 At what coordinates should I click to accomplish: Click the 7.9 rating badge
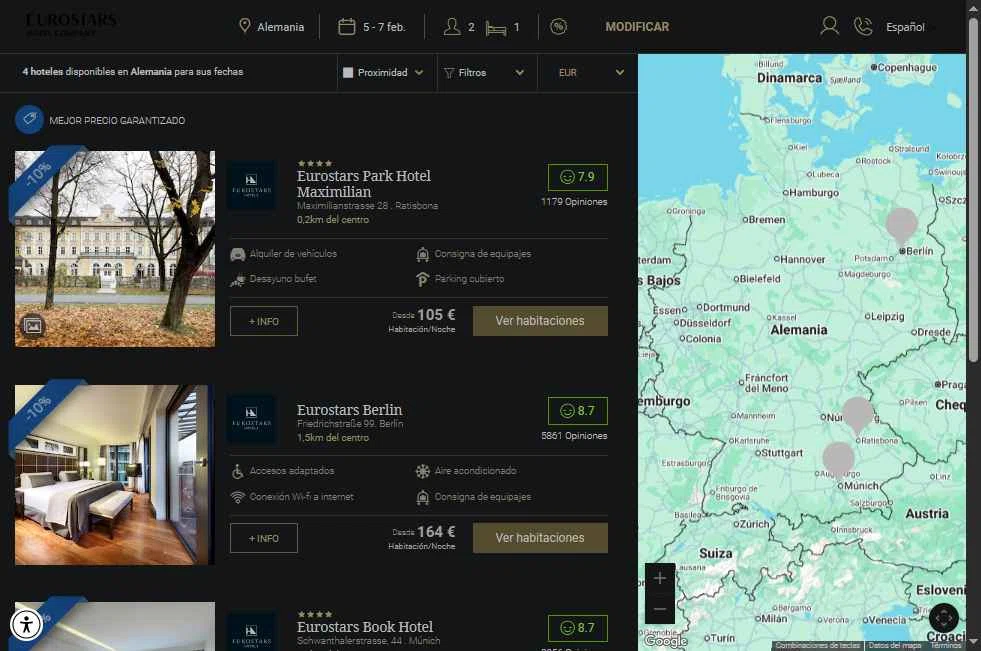point(577,177)
